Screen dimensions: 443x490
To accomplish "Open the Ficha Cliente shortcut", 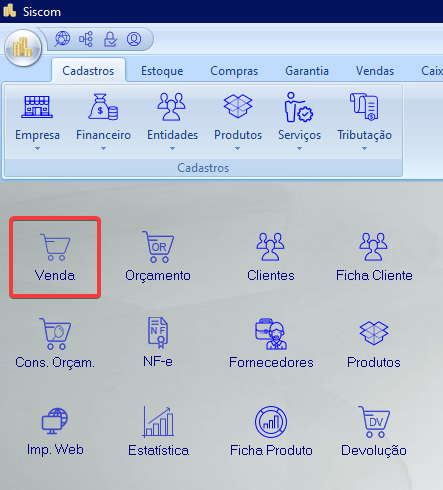I will (x=374, y=257).
